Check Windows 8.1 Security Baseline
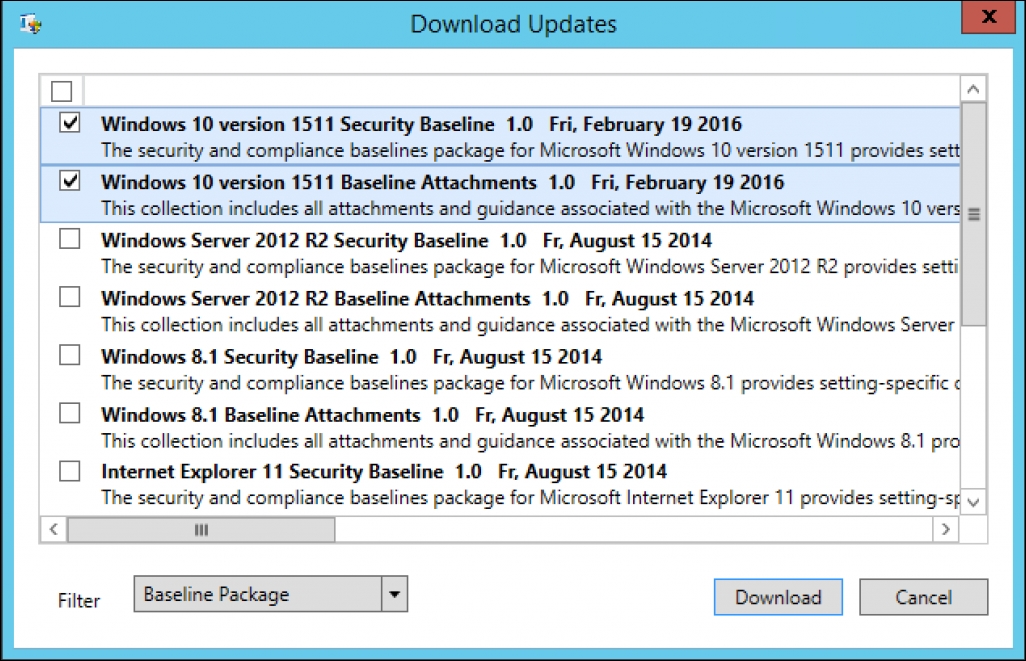 pyautogui.click(x=70, y=355)
